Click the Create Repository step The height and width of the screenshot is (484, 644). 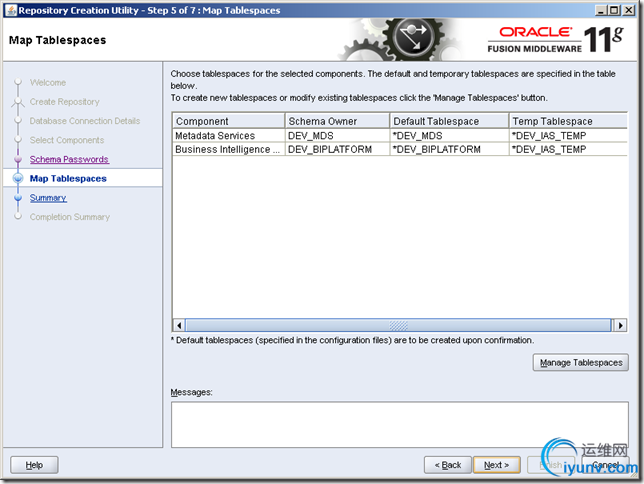pyautogui.click(x=64, y=102)
